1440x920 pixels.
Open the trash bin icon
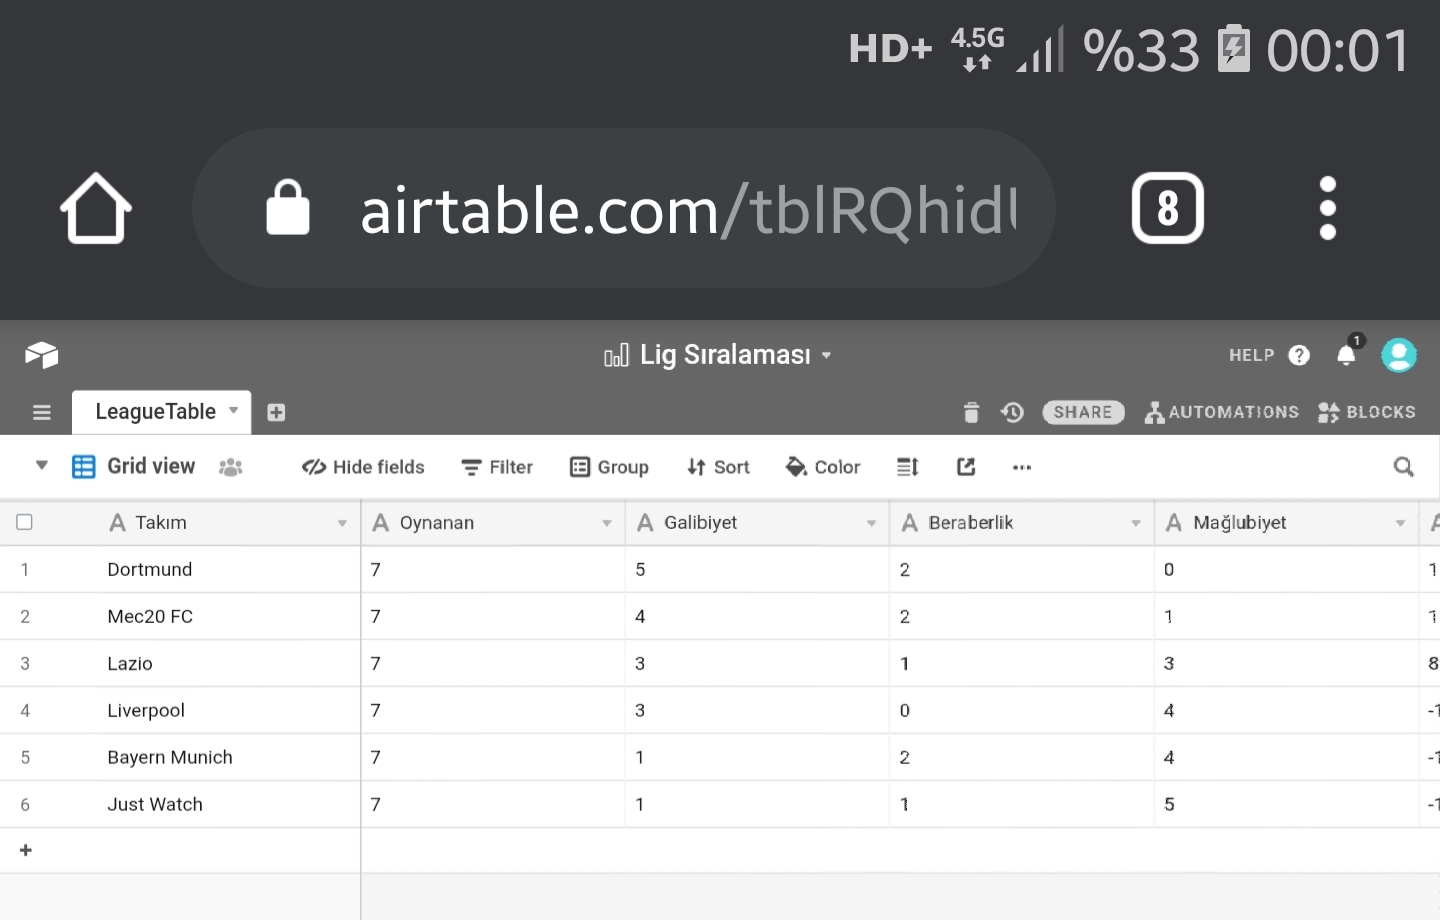[x=971, y=412]
